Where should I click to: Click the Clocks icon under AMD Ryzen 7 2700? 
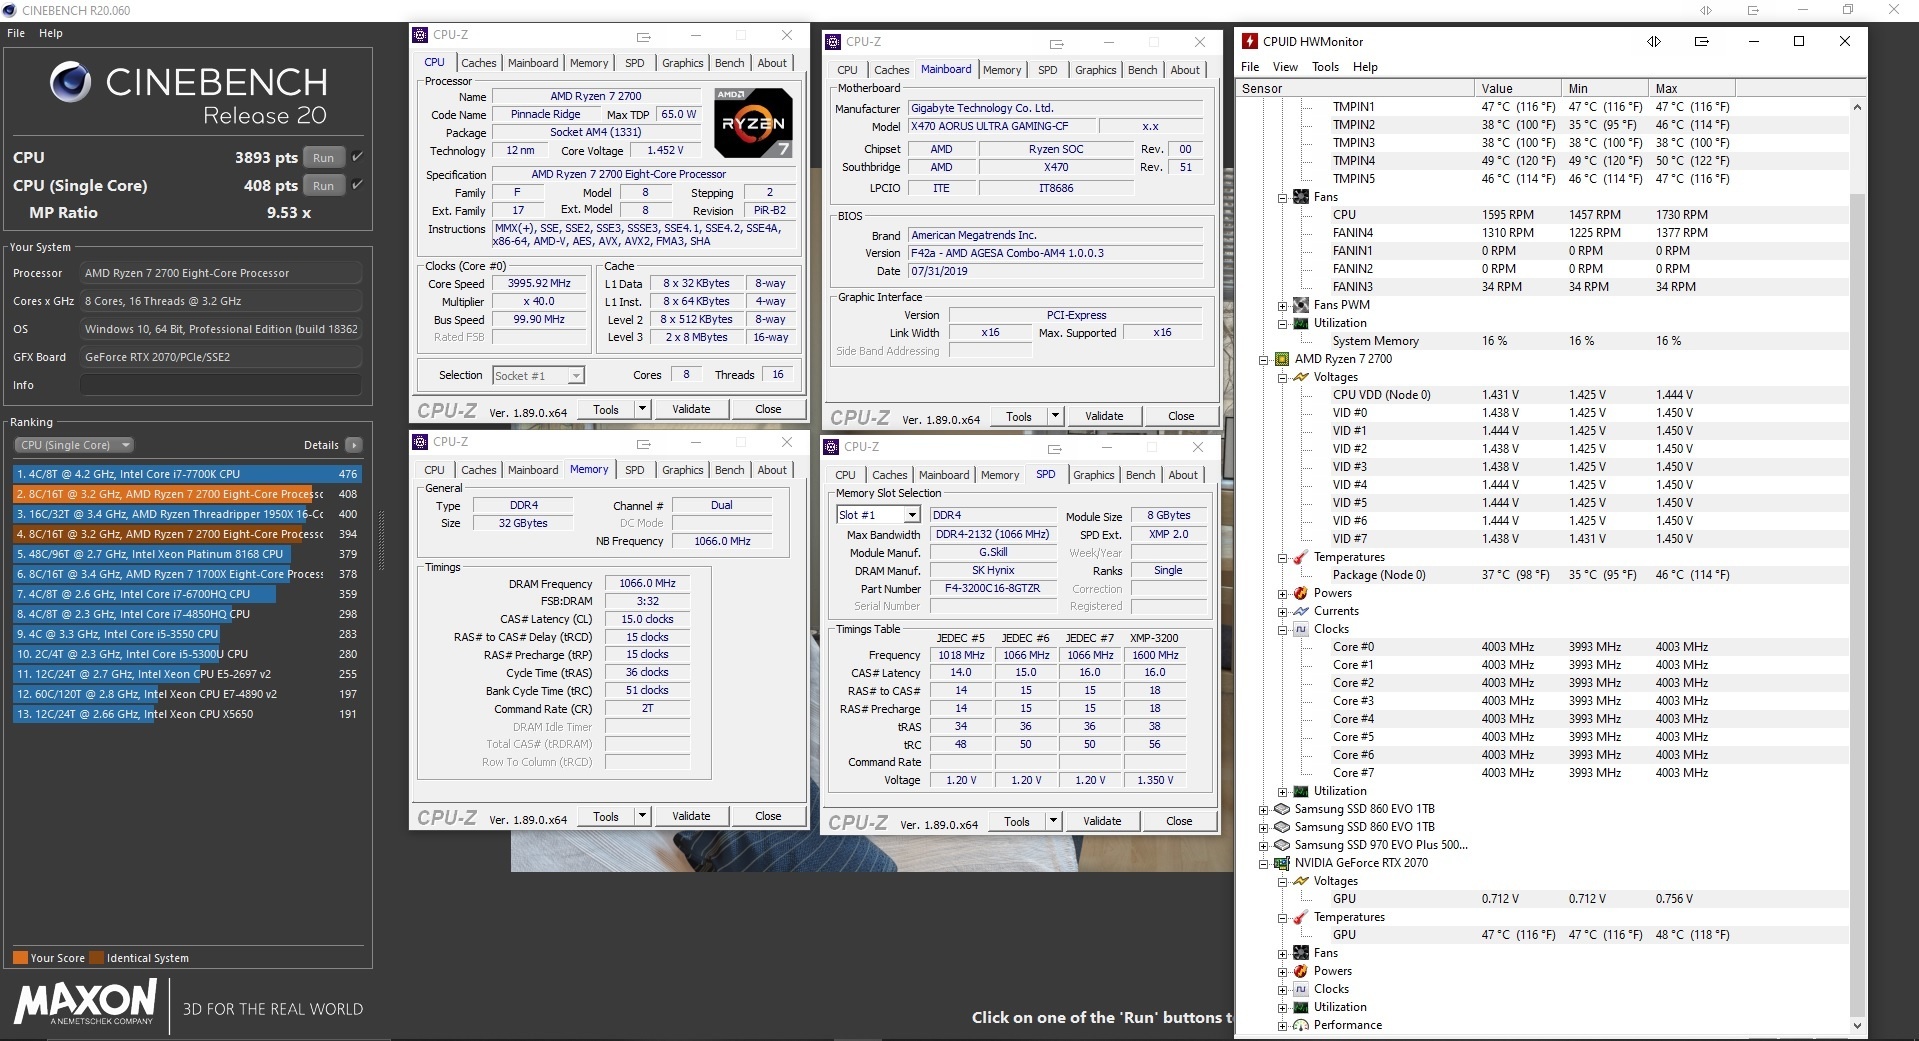pyautogui.click(x=1301, y=629)
